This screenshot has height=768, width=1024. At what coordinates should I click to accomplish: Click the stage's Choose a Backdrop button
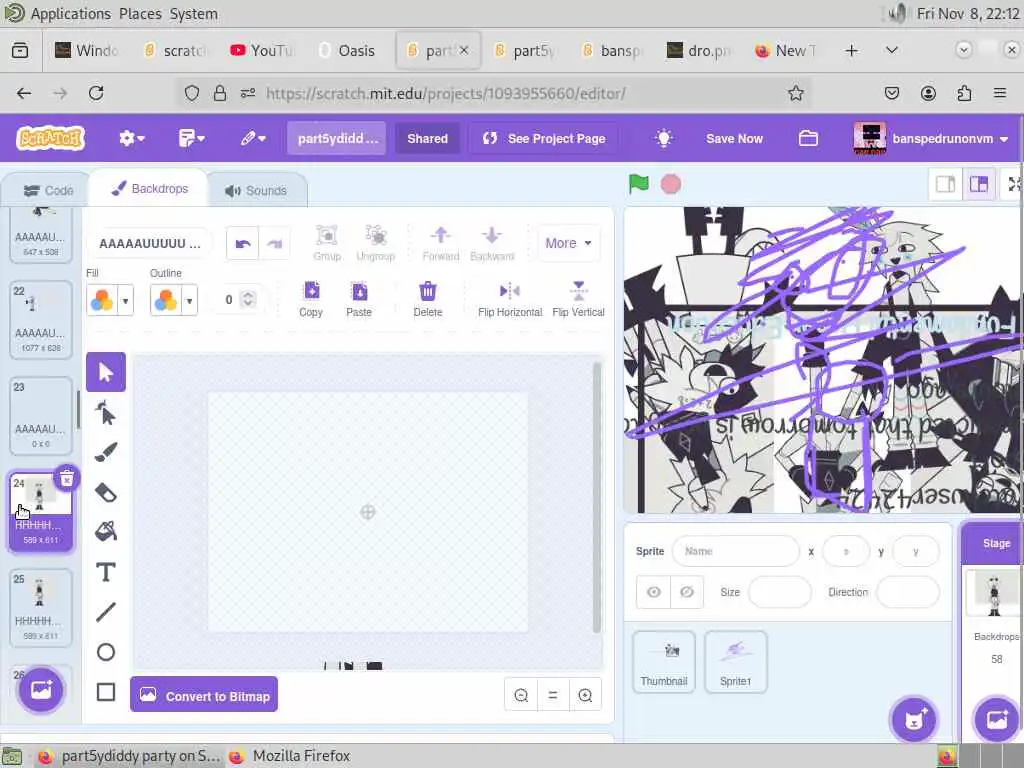point(996,720)
